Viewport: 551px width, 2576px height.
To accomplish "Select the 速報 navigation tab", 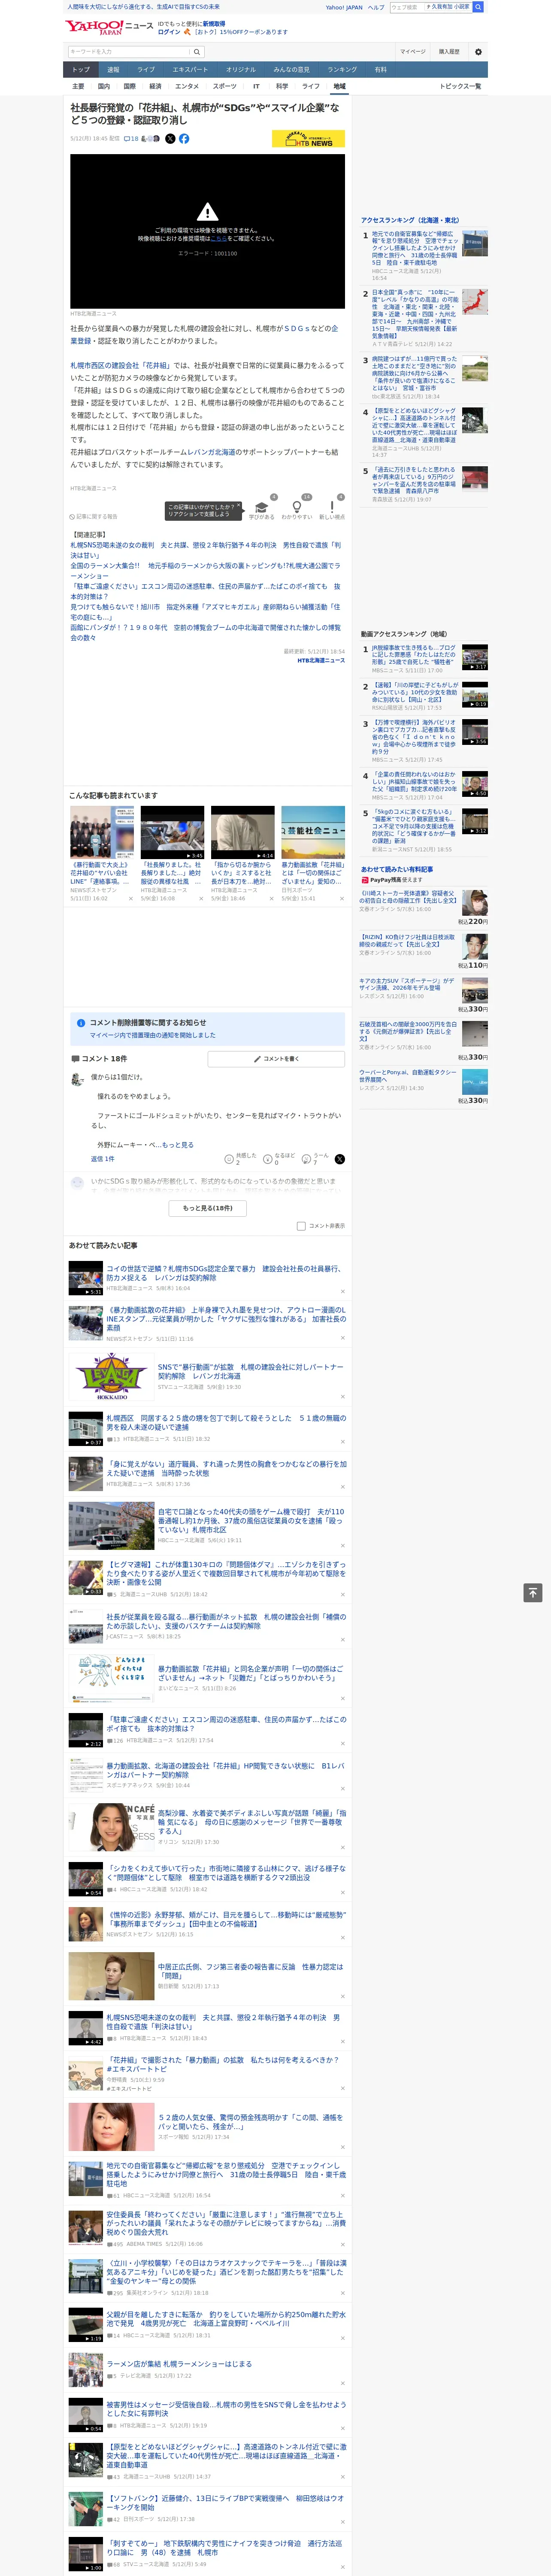I will (x=113, y=70).
